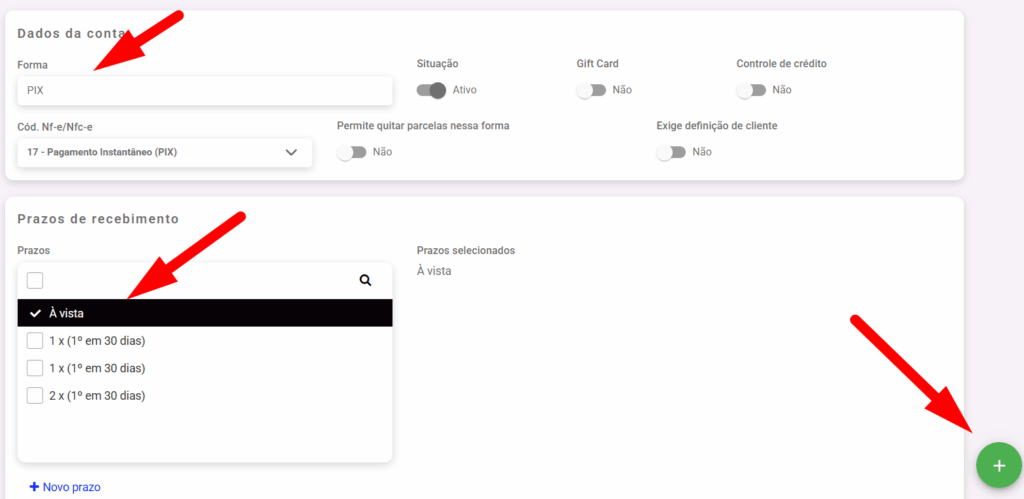The width and height of the screenshot is (1024, 499).
Task: Tick the second 1 x (1º em 30 dias) checkbox
Action: [35, 368]
